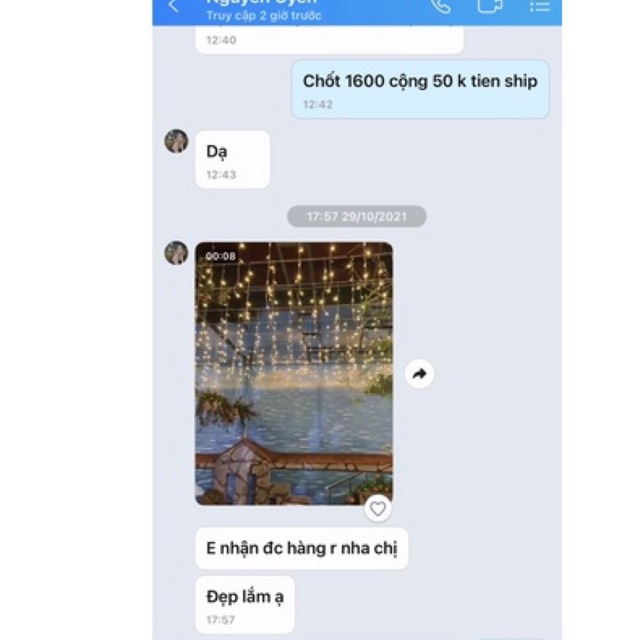Screen dimensions: 640x640
Task: Select the "Đẹp lắm ạ" message bubble
Action: (x=245, y=605)
